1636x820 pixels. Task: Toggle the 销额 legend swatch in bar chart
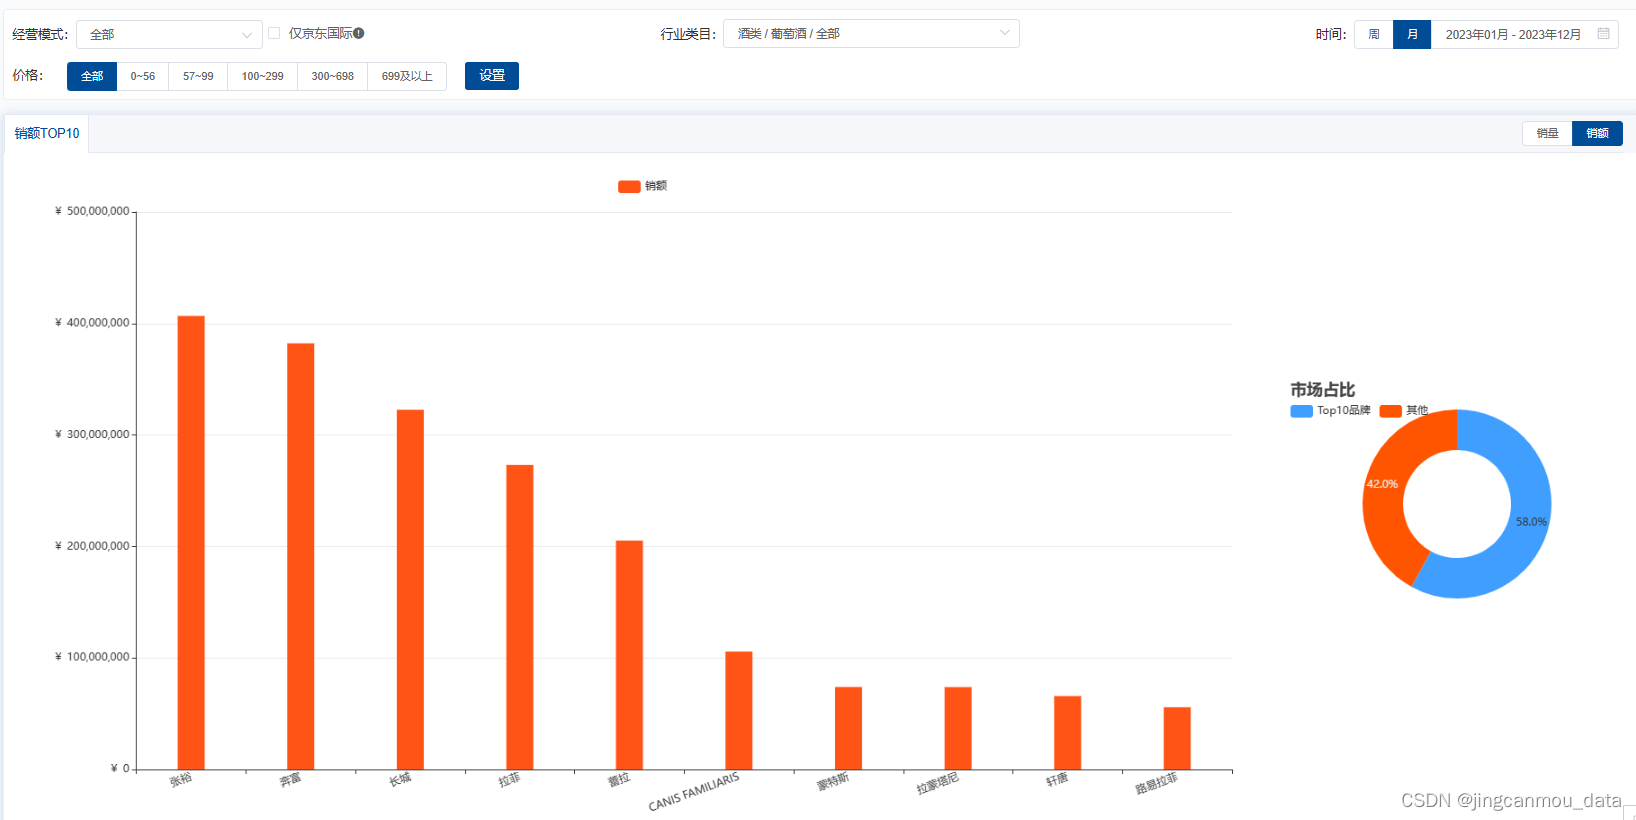629,186
